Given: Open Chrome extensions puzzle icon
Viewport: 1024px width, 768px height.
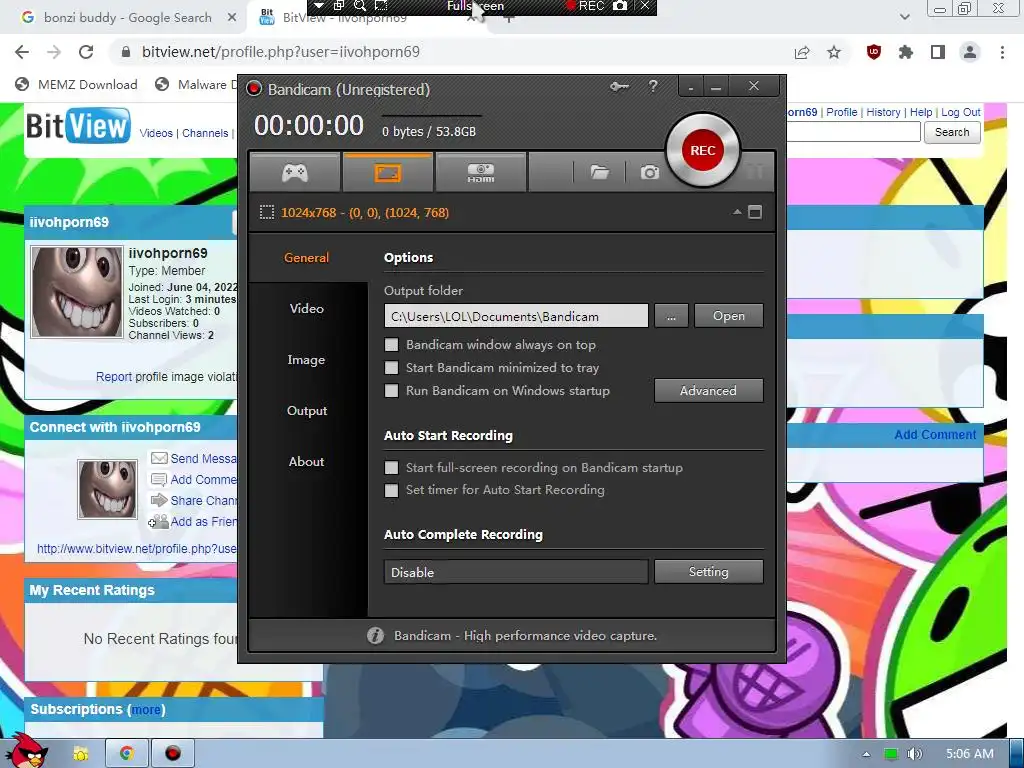Looking at the screenshot, I should (905, 52).
